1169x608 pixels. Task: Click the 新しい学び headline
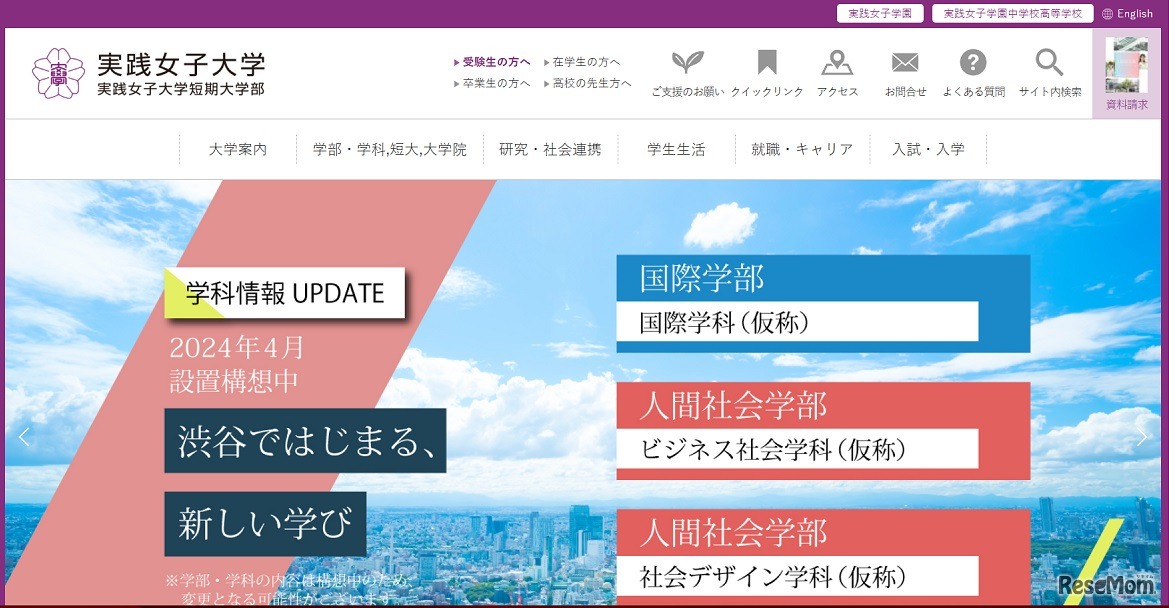coord(265,523)
